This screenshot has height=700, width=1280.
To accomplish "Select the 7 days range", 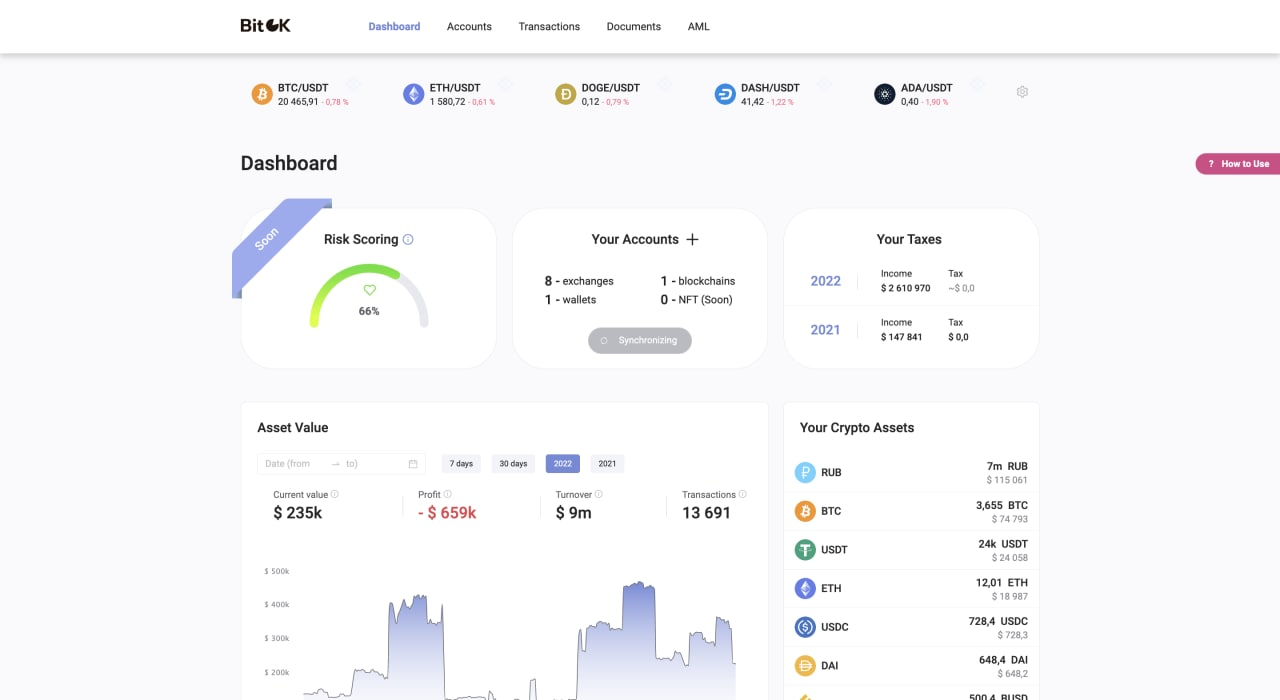I will click(461, 464).
